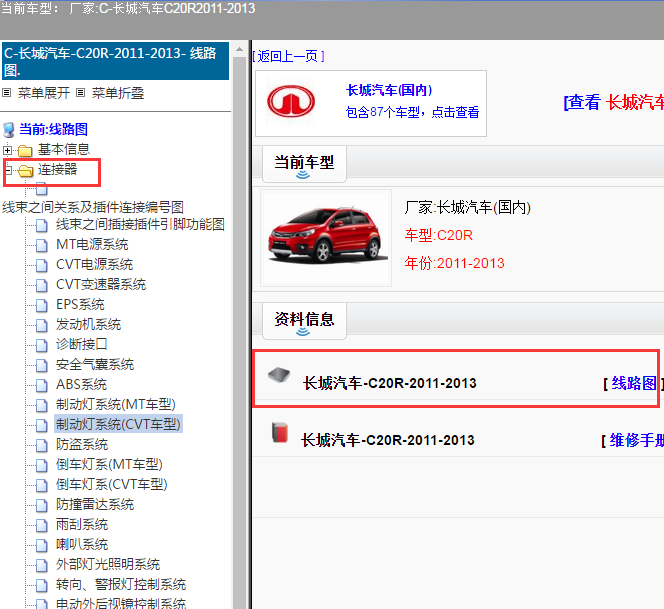Click the 菜单展开 list icon
Image resolution: width=664 pixels, height=609 pixels.
click(x=6, y=93)
